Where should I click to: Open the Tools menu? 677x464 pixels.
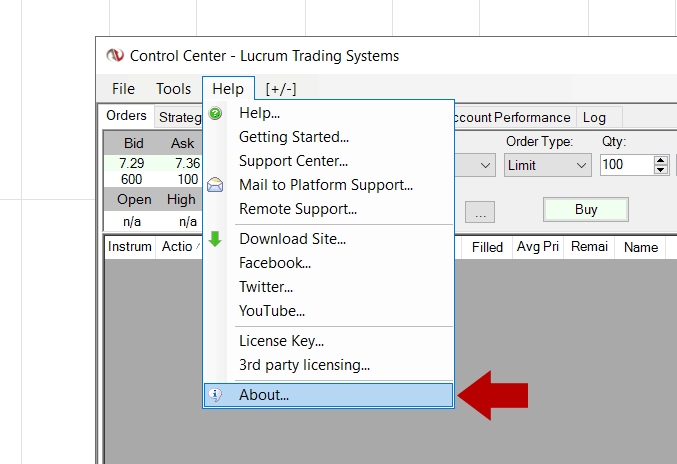point(174,89)
